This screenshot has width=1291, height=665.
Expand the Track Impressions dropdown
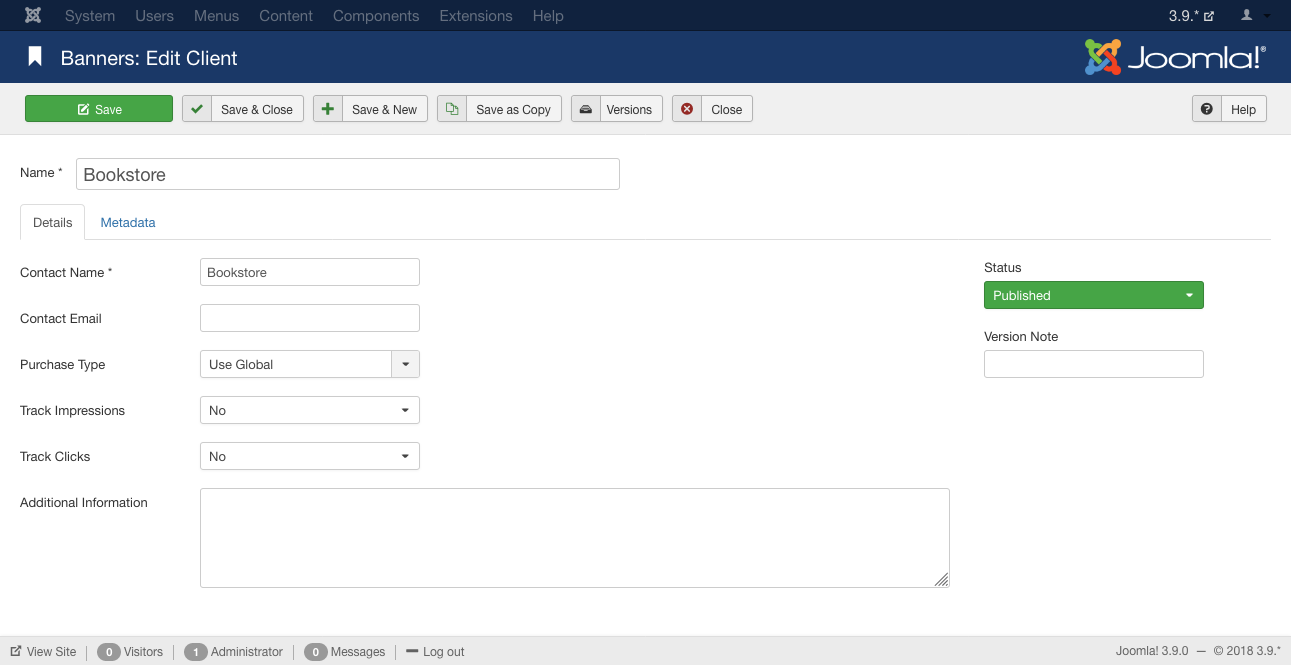309,410
